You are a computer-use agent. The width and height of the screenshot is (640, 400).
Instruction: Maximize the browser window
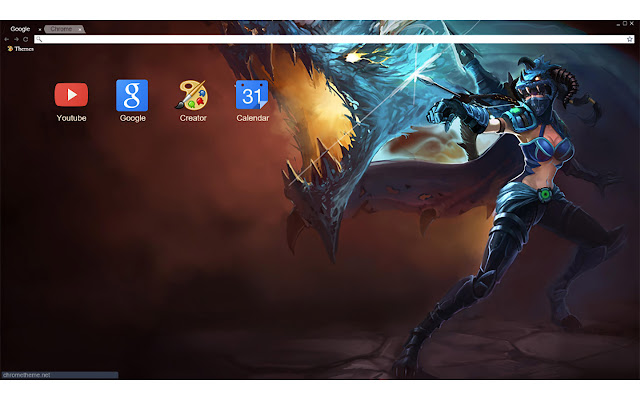coord(625,24)
